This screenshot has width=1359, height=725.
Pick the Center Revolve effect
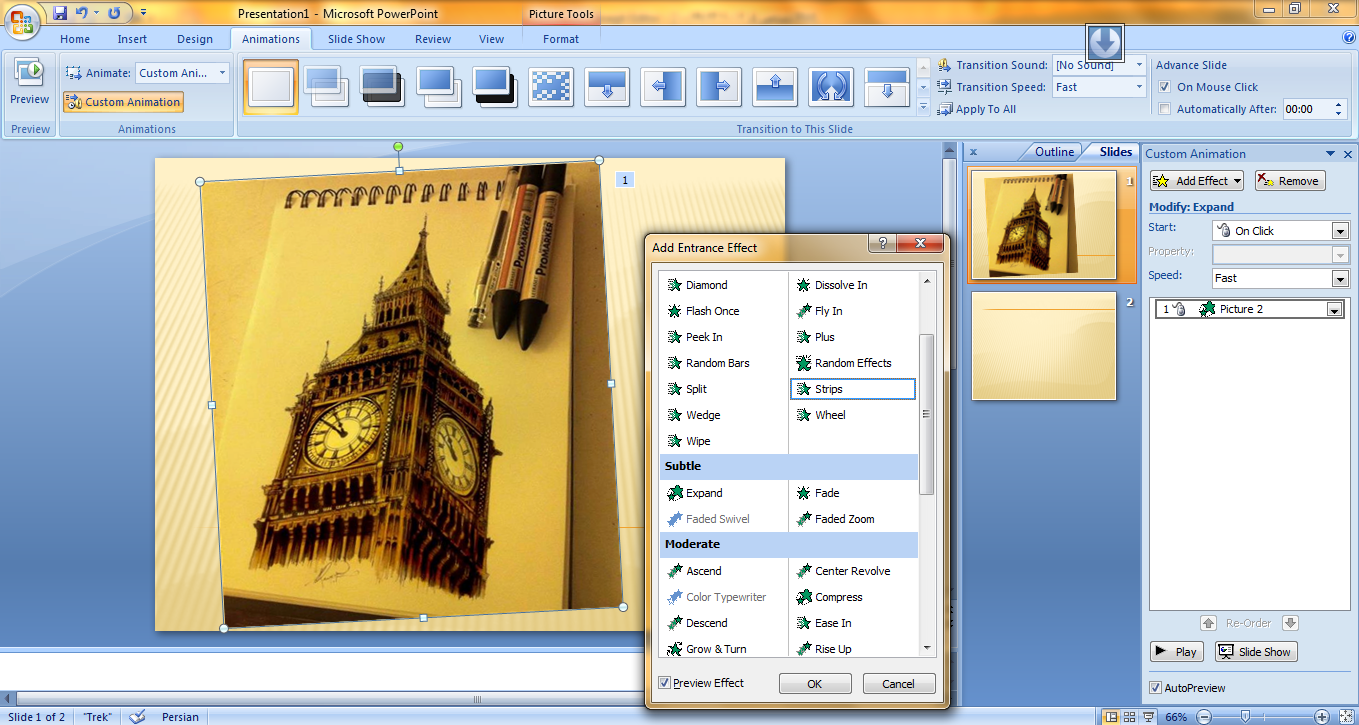(x=851, y=571)
